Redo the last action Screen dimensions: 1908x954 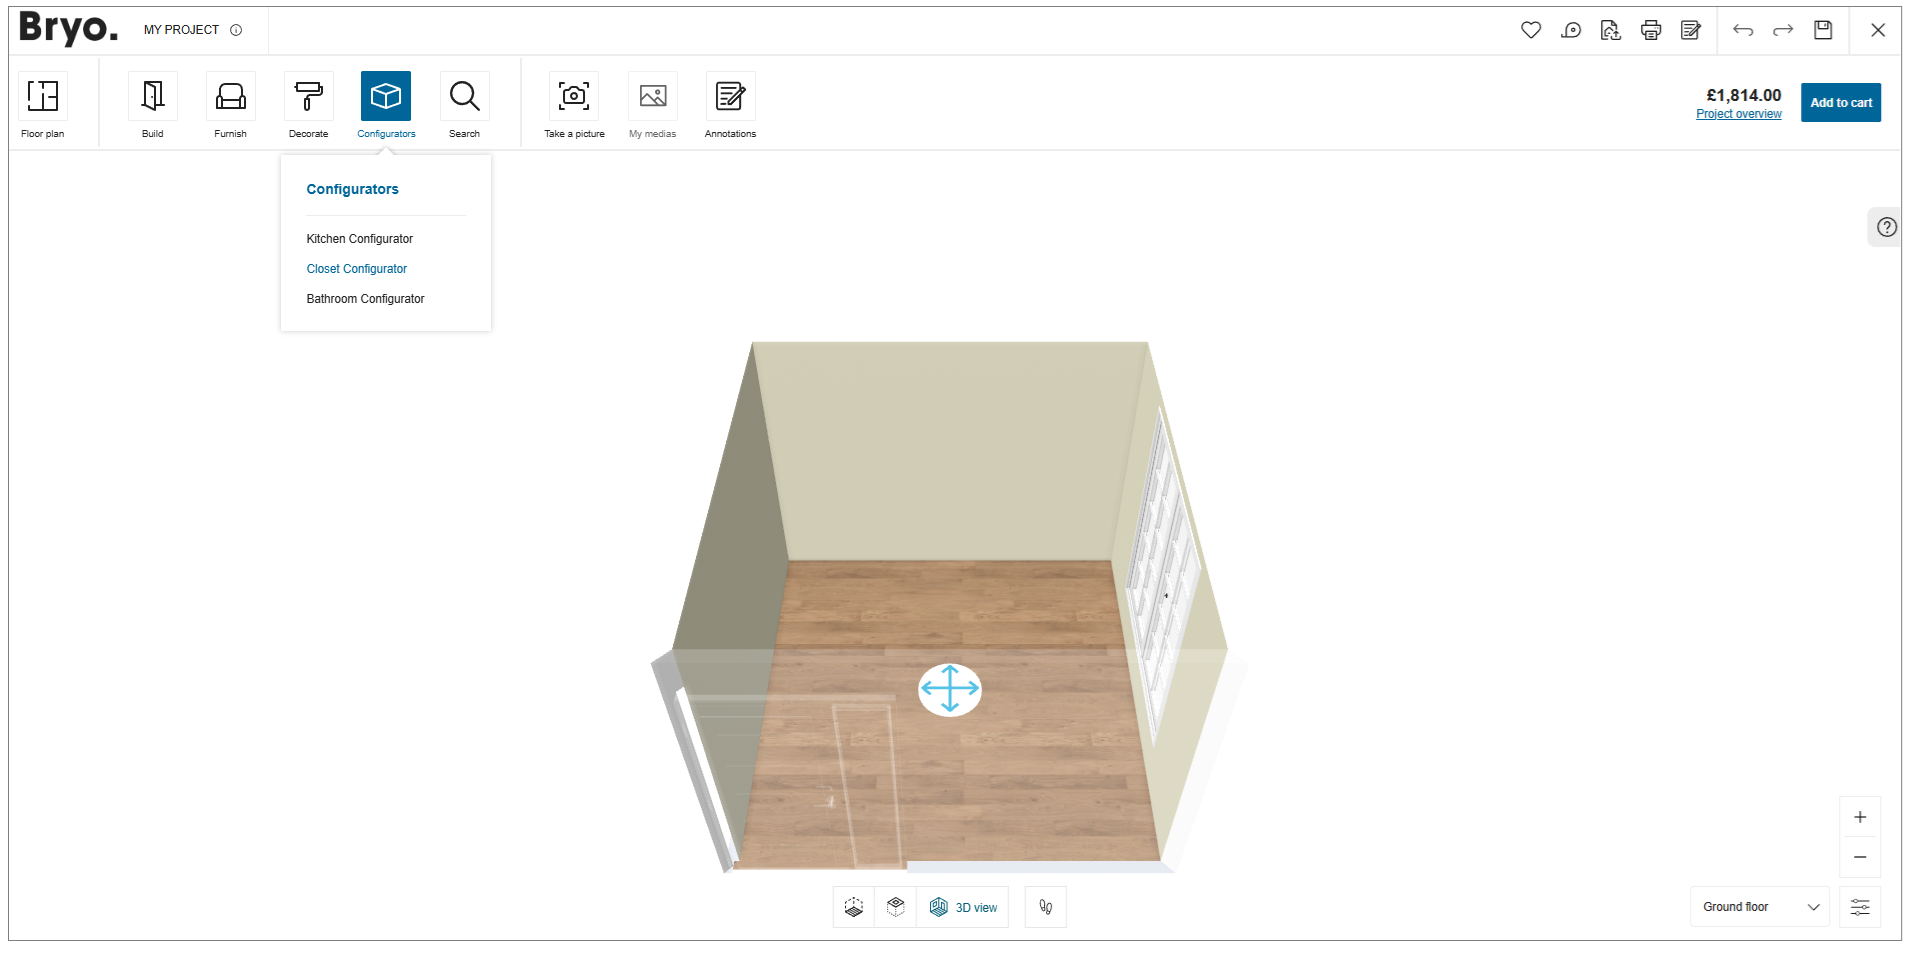[1783, 30]
